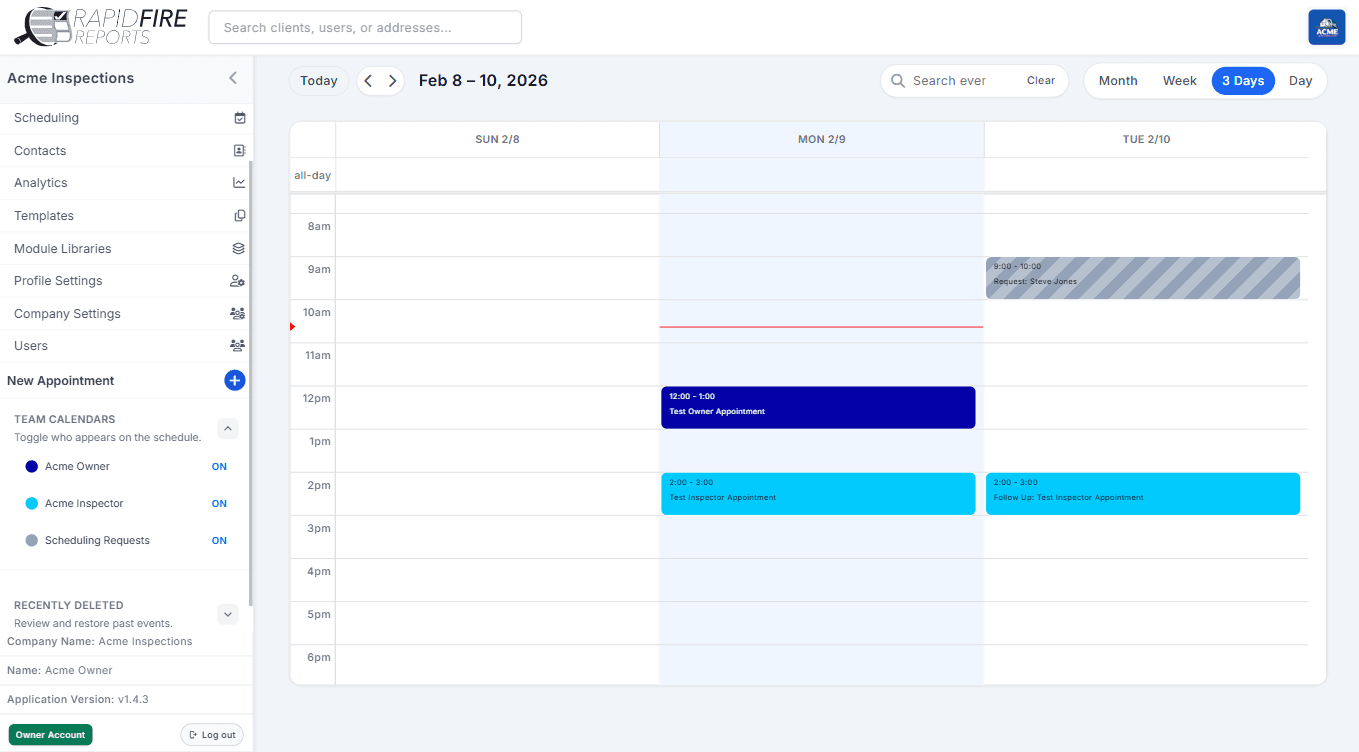
Task: Switch to the Month view
Action: click(x=1117, y=80)
